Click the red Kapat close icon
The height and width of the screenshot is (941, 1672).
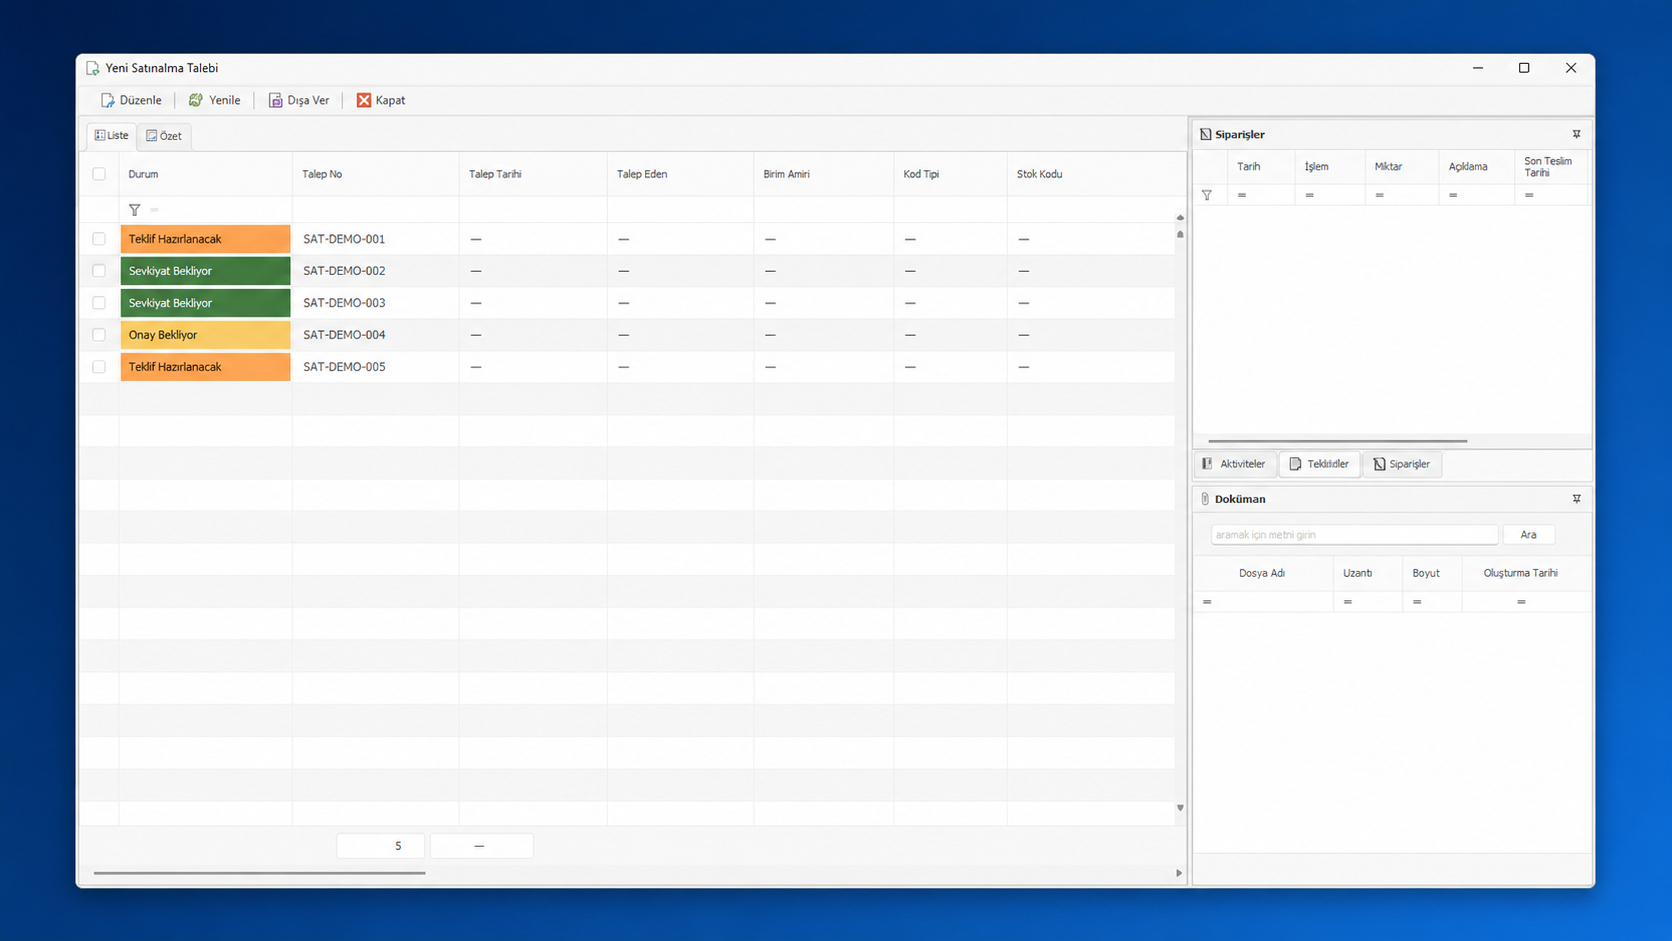click(x=364, y=100)
